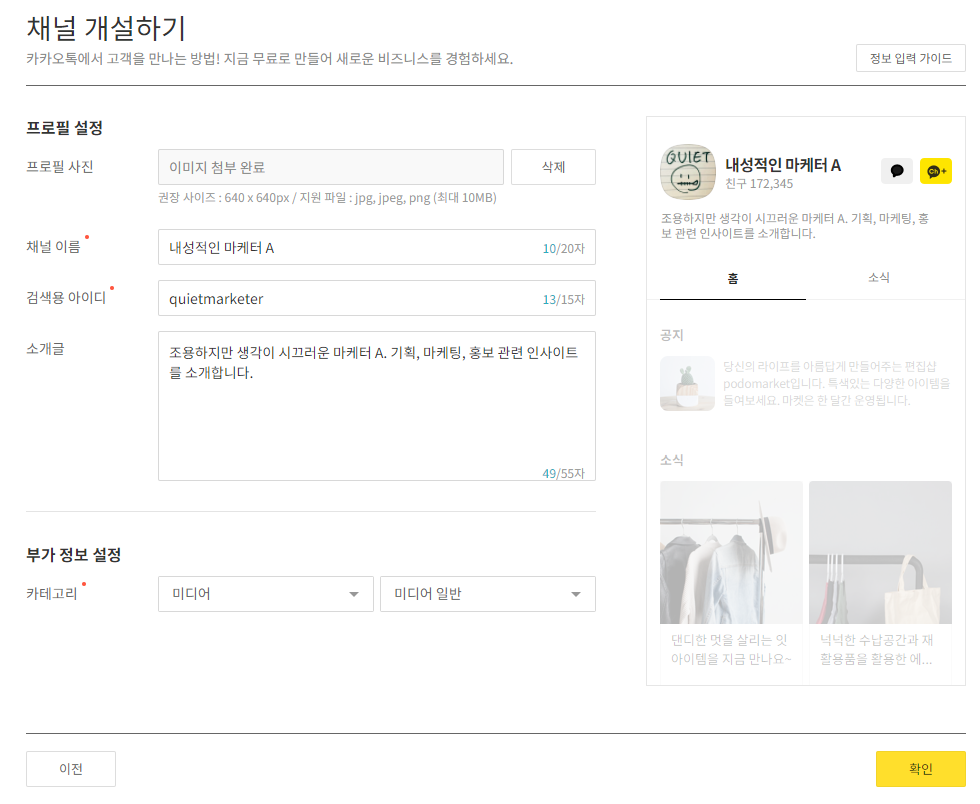Open the 미디어 category dropdown
Image resolution: width=980 pixels, height=804 pixels.
point(265,593)
